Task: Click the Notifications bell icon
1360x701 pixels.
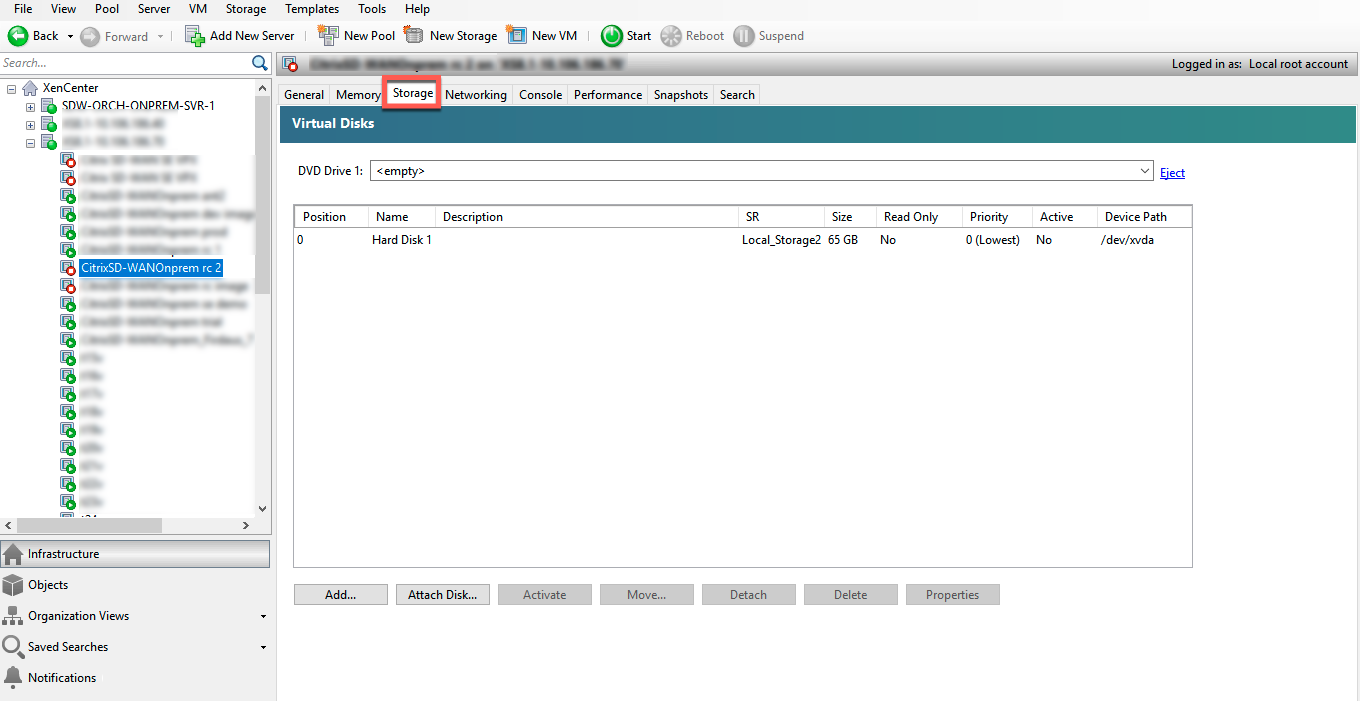Action: click(13, 678)
